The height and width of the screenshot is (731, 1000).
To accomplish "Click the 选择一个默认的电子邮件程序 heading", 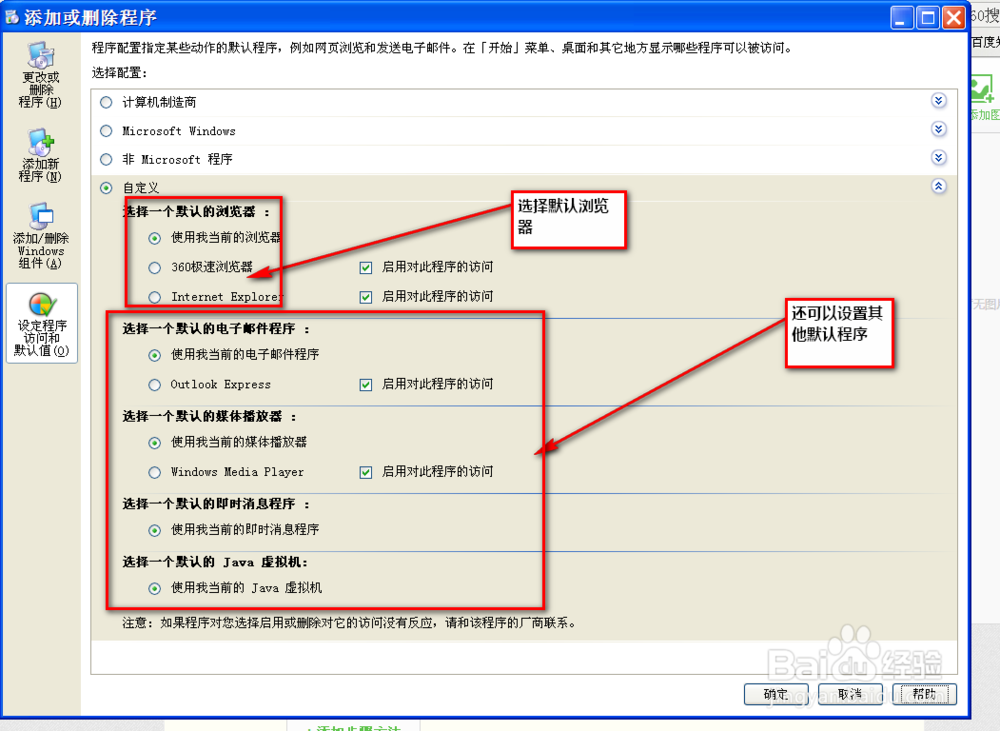I will tap(216, 329).
